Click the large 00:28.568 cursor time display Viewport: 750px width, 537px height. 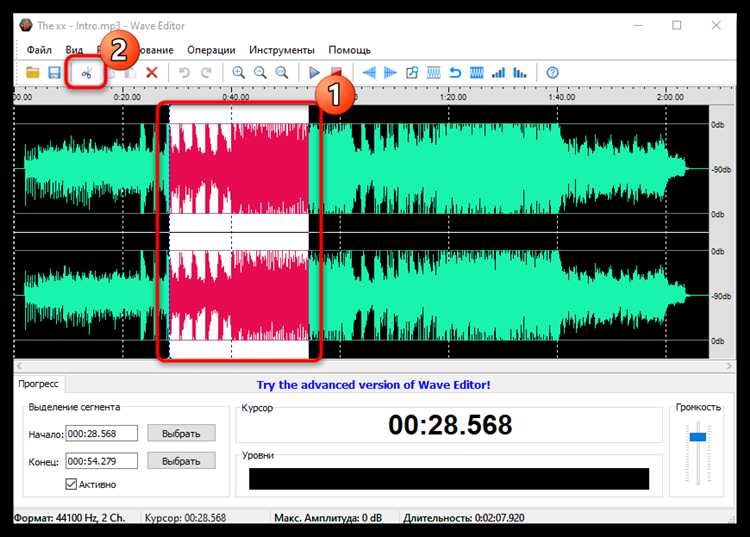[450, 425]
